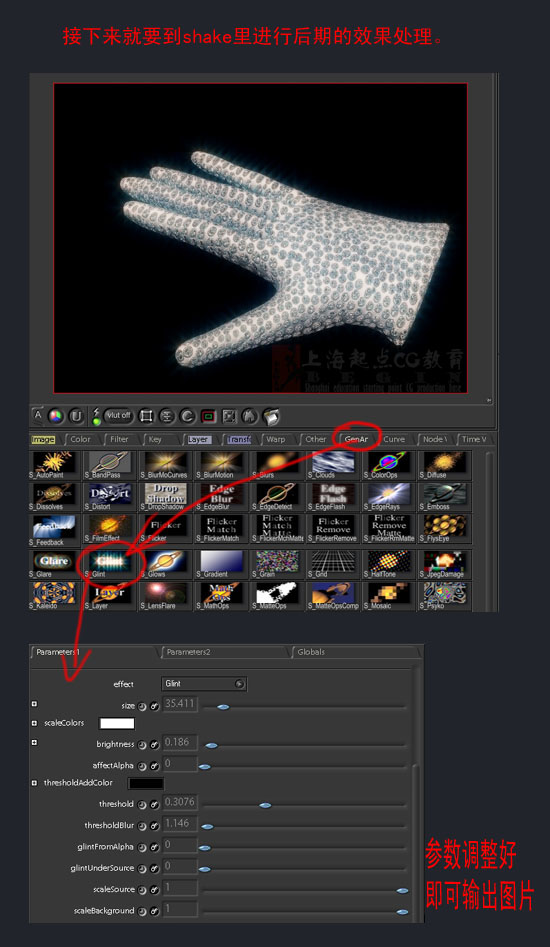550x947 pixels.
Task: Add the S_Mosaic node
Action: [388, 596]
